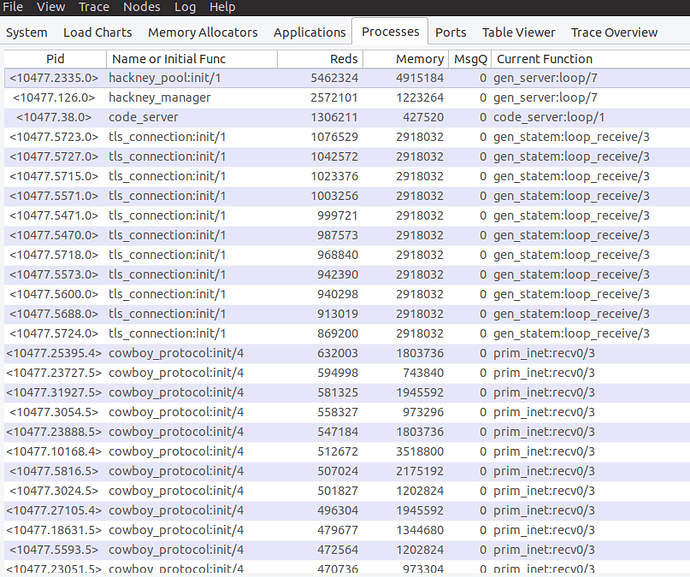Select the code_server process row
Screen dimensions: 690x577
point(347,118)
